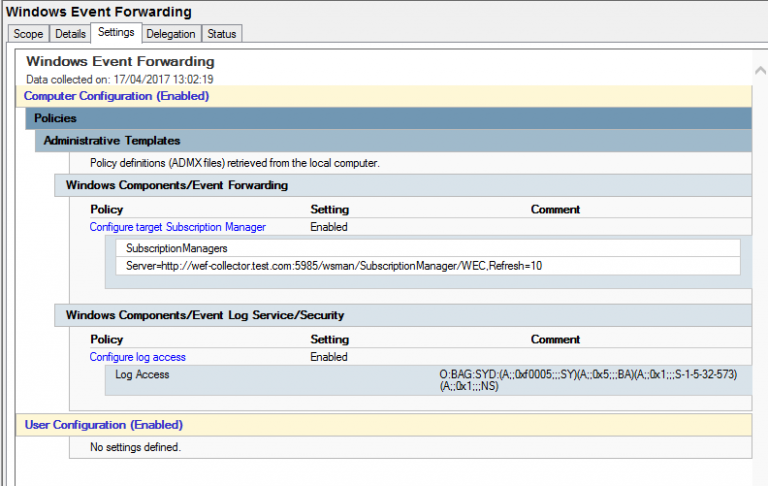Open Configure target Subscription Manager policy link

[x=177, y=227]
